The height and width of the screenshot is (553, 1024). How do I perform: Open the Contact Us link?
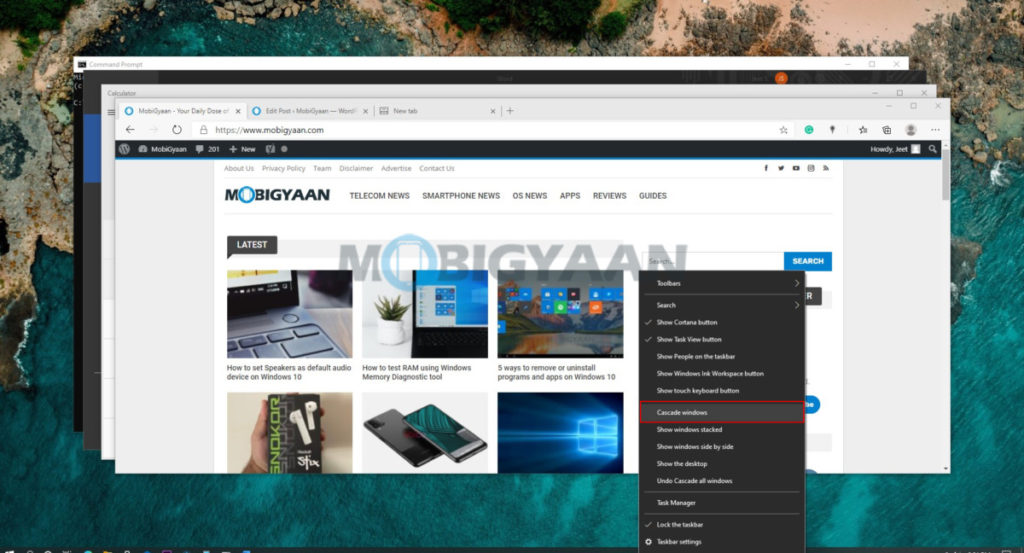tap(437, 168)
